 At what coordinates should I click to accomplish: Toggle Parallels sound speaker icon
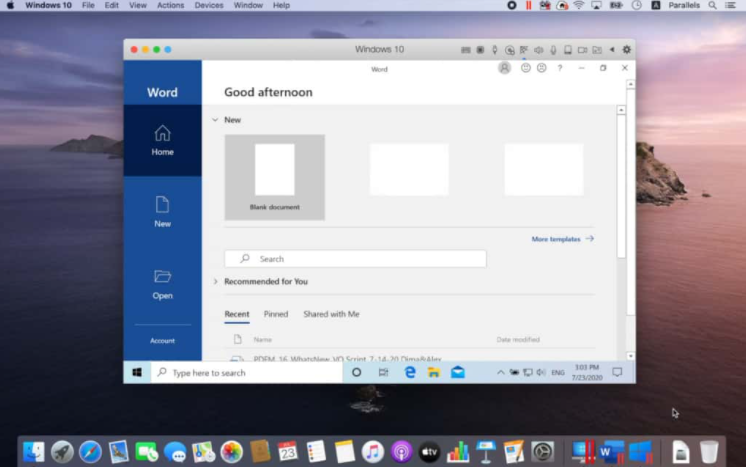pos(539,50)
